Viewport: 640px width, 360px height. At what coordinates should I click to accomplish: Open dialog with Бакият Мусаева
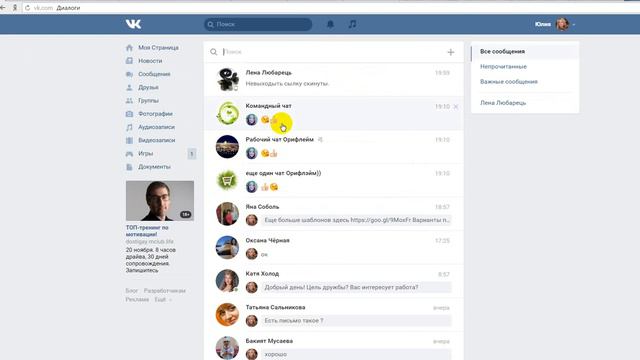point(333,346)
